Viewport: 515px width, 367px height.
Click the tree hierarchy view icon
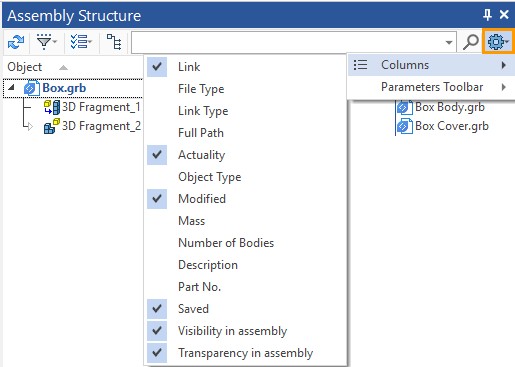[x=114, y=42]
